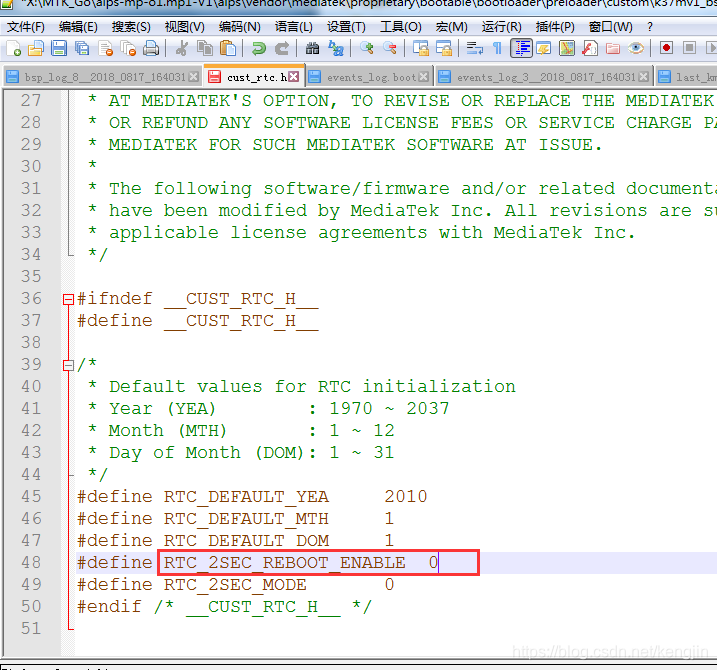Open the 运行(R) menu
The image size is (717, 670).
[501, 27]
